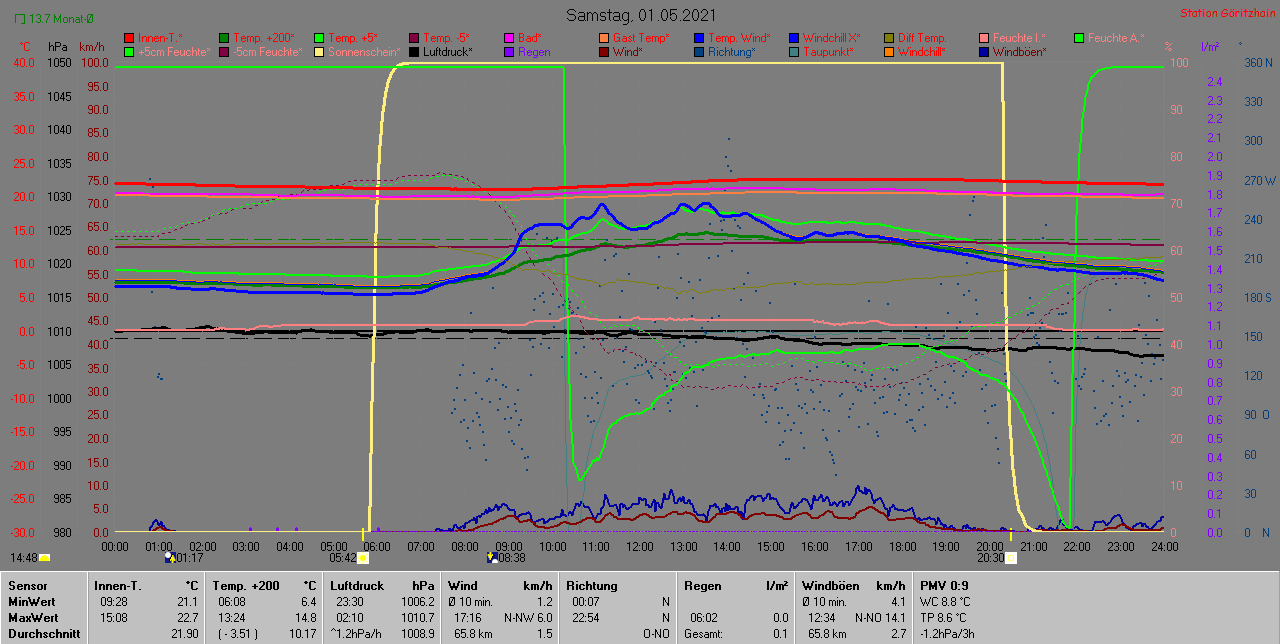
Task: Click the Durchschnitt row label
Action: [x=43, y=634]
